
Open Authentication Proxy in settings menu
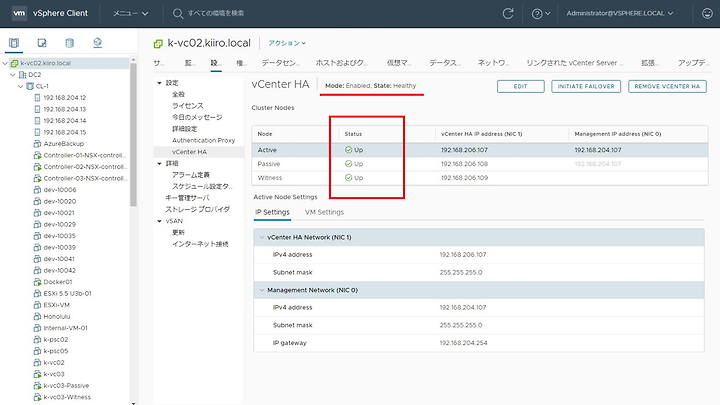tap(203, 140)
